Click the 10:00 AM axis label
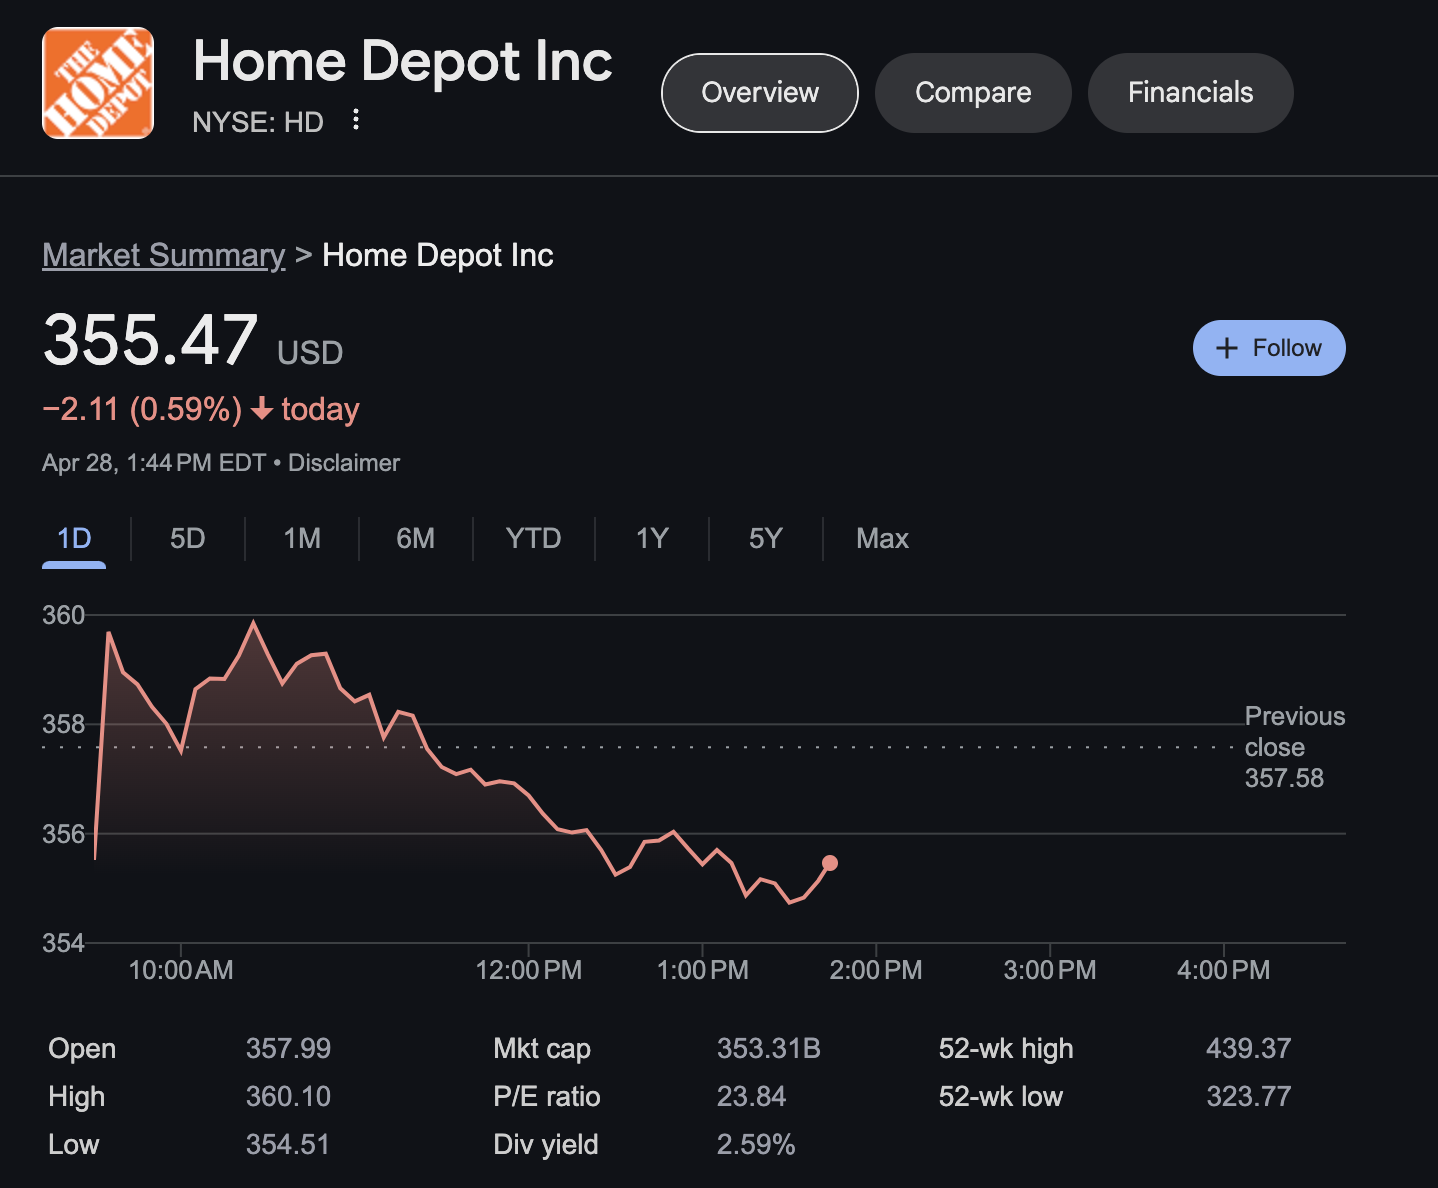The width and height of the screenshot is (1438, 1188). pyautogui.click(x=181, y=970)
